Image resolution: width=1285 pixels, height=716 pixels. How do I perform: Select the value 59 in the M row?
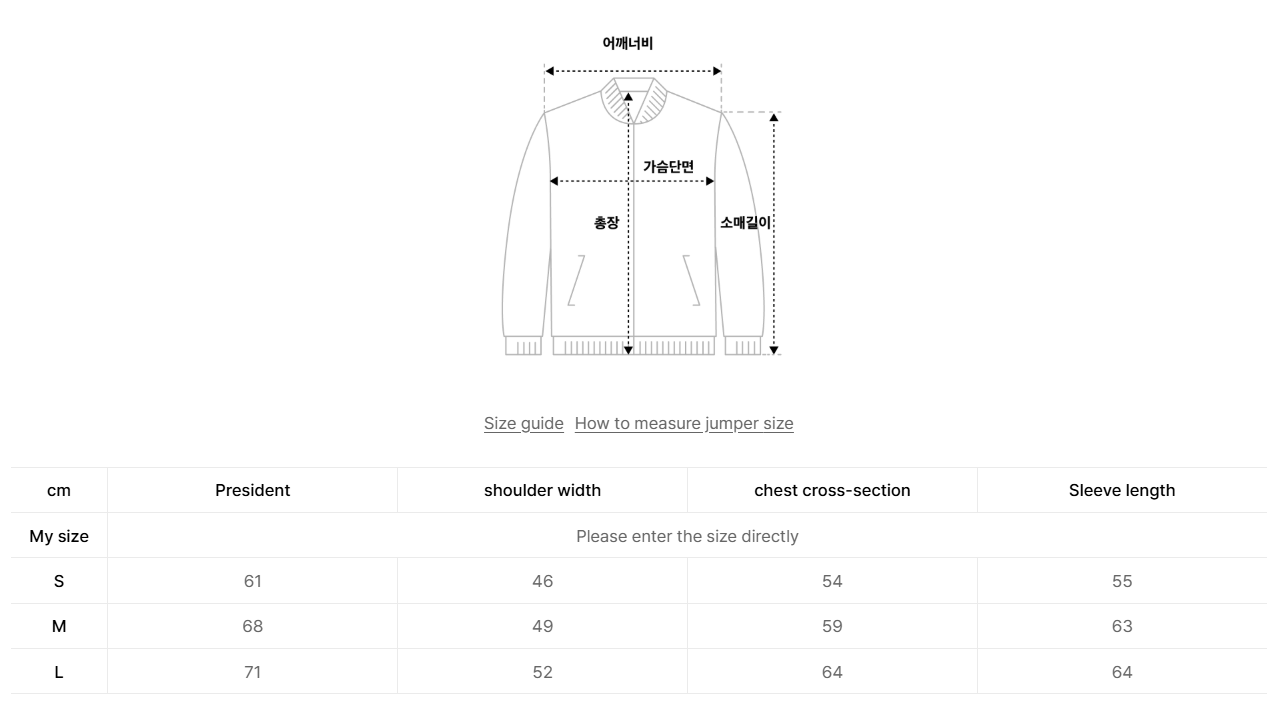(832, 626)
